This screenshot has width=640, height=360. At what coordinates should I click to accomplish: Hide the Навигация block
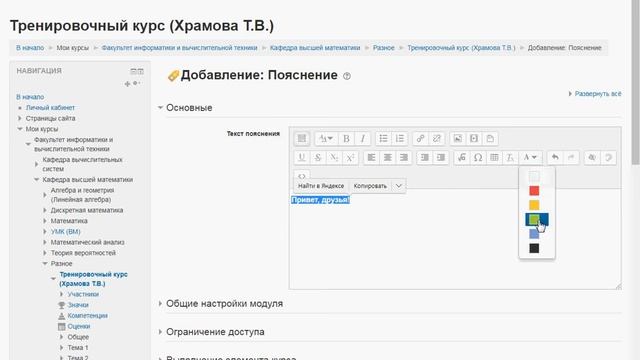133,71
